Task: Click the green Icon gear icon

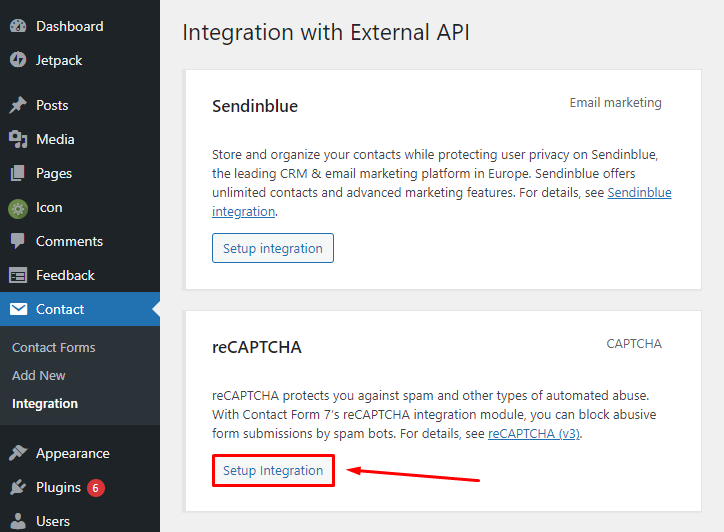Action: tap(18, 209)
